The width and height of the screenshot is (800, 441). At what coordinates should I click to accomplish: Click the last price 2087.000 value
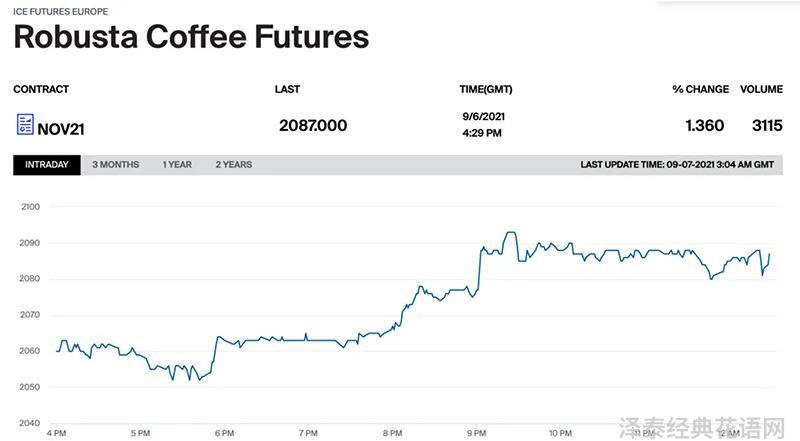coord(313,126)
